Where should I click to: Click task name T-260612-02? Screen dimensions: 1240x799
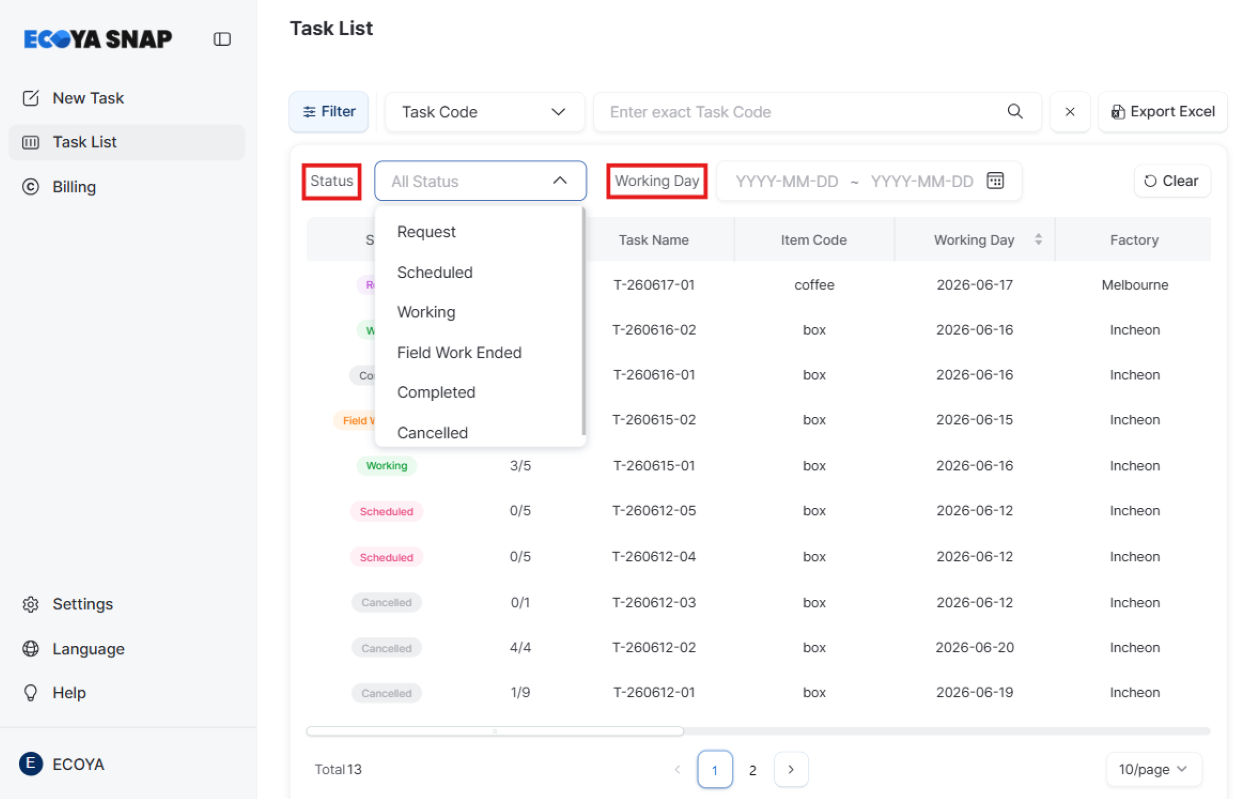(x=654, y=648)
